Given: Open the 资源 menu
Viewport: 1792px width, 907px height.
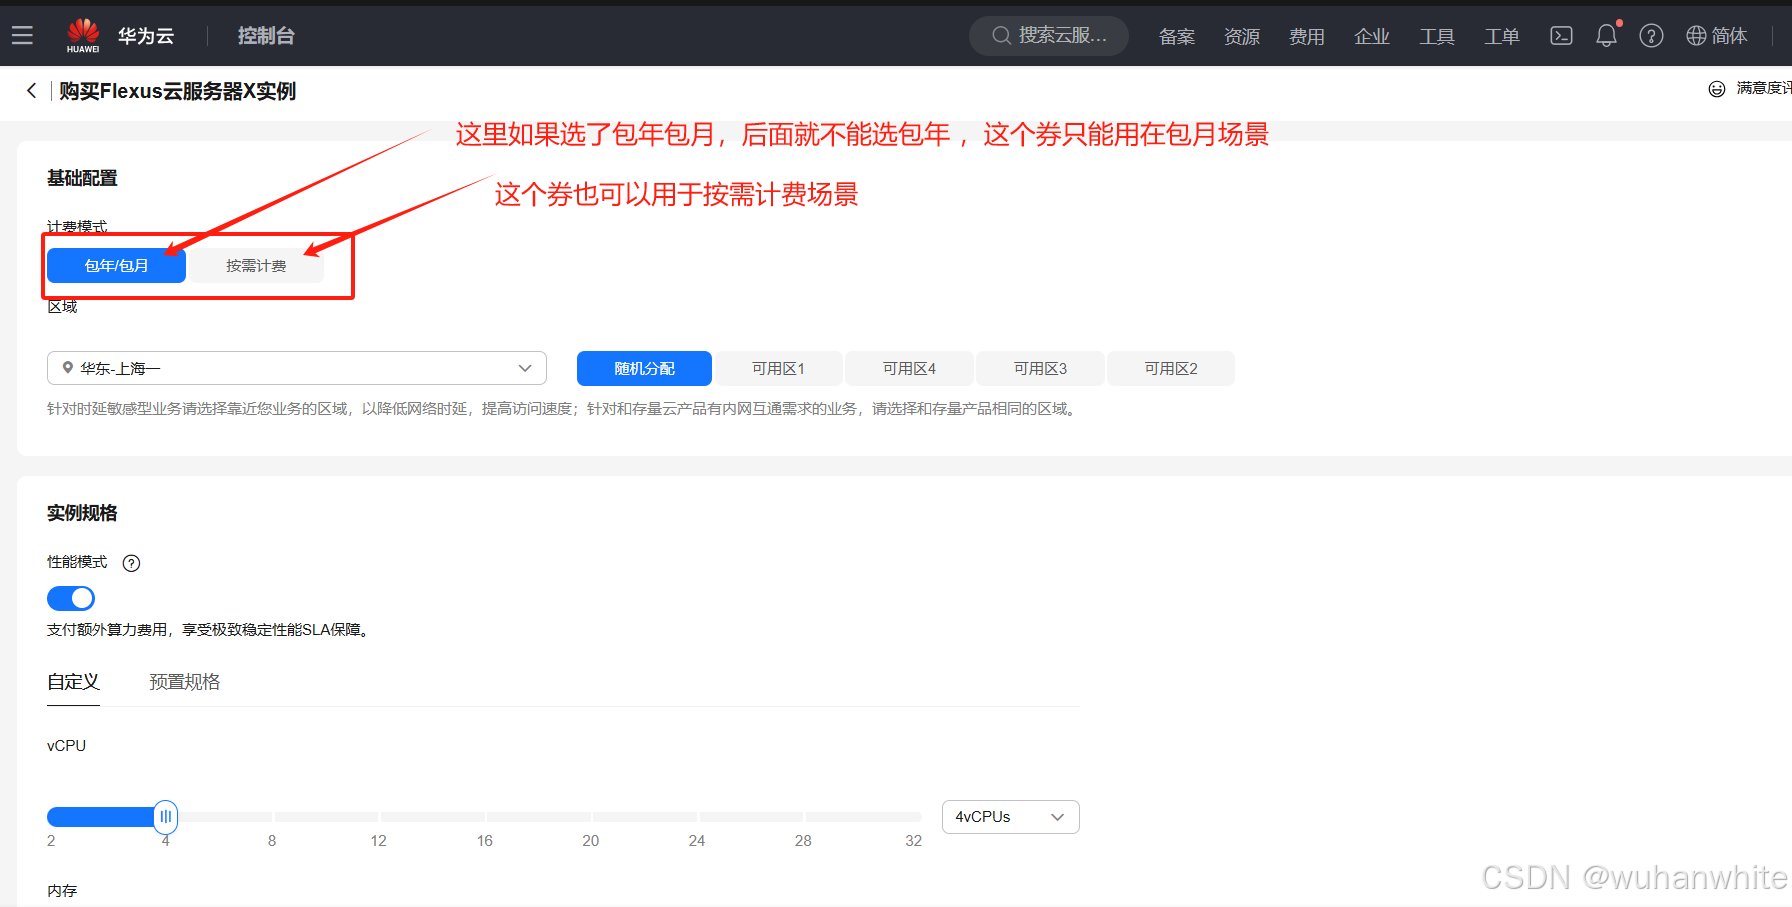Looking at the screenshot, I should pyautogui.click(x=1242, y=37).
